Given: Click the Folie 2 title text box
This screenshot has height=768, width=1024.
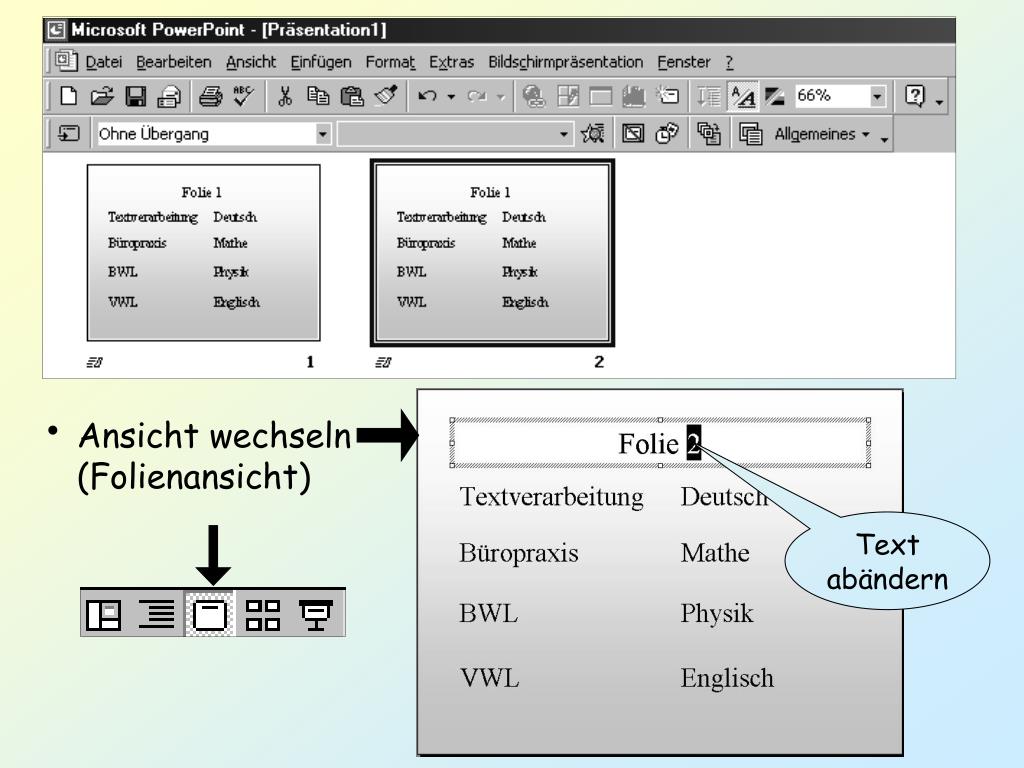Looking at the screenshot, I should click(x=660, y=443).
